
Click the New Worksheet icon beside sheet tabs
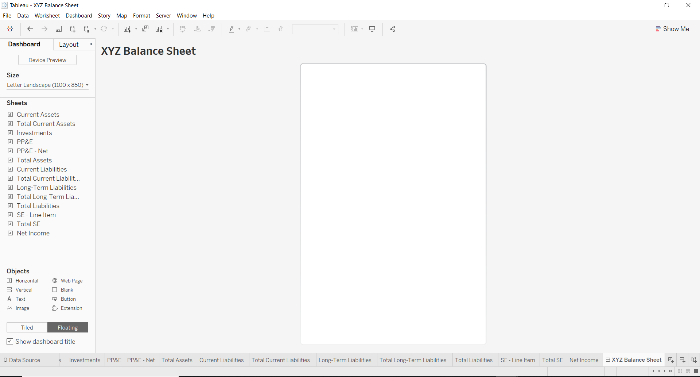tap(671, 360)
